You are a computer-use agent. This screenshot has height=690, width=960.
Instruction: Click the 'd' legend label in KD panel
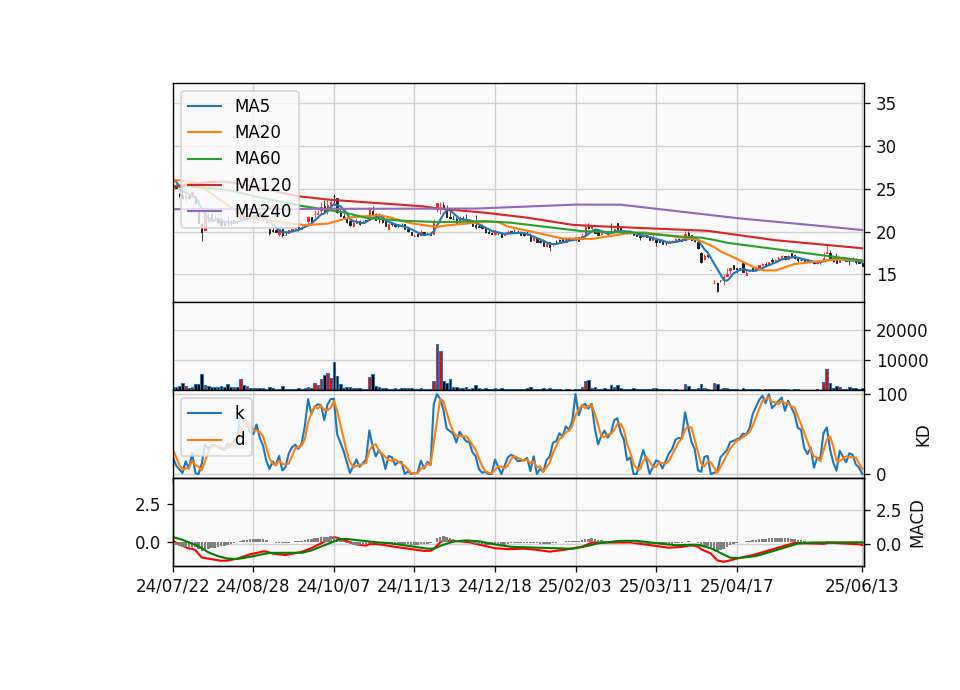[240, 439]
